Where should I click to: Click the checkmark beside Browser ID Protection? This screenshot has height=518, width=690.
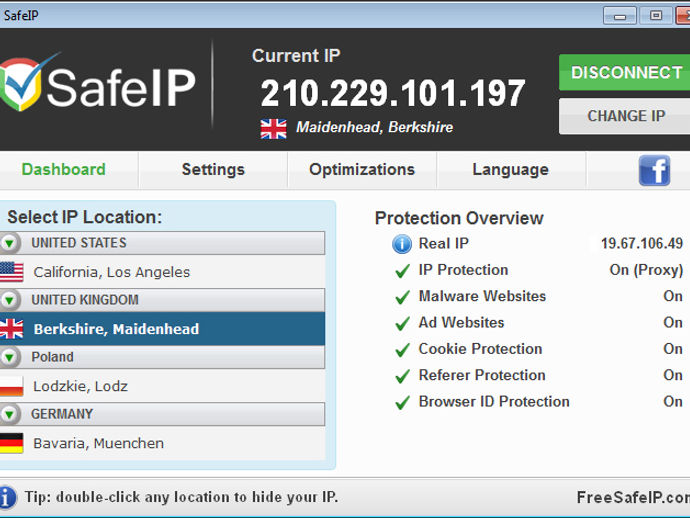pos(402,402)
